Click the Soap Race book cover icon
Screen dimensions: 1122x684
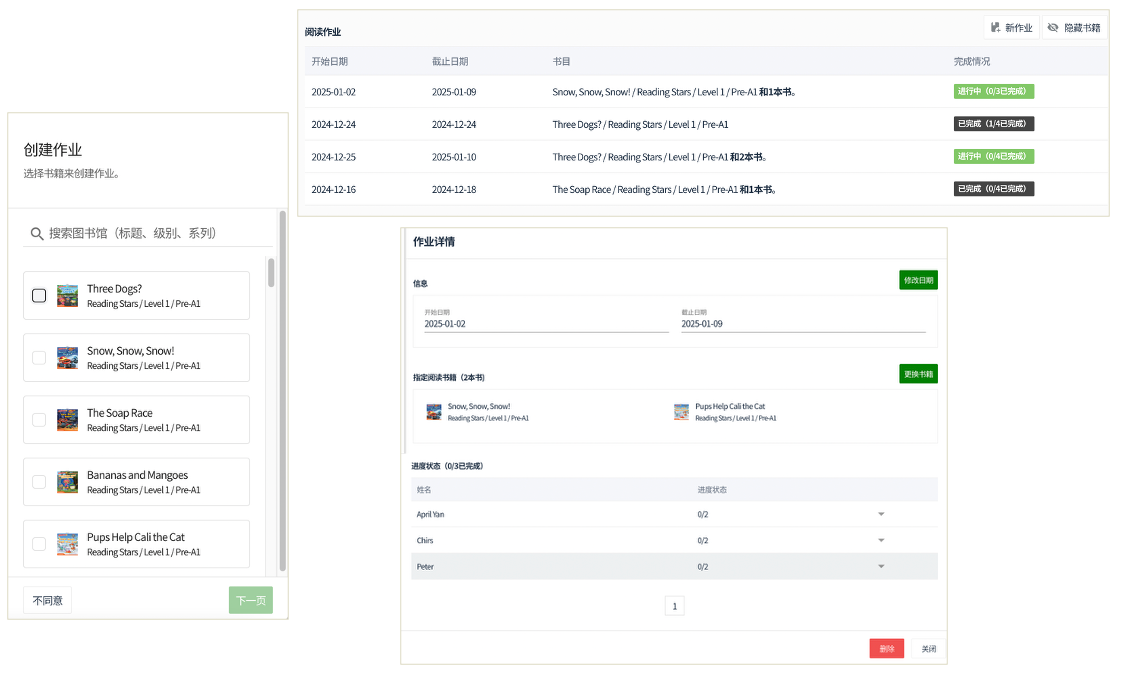coord(67,420)
